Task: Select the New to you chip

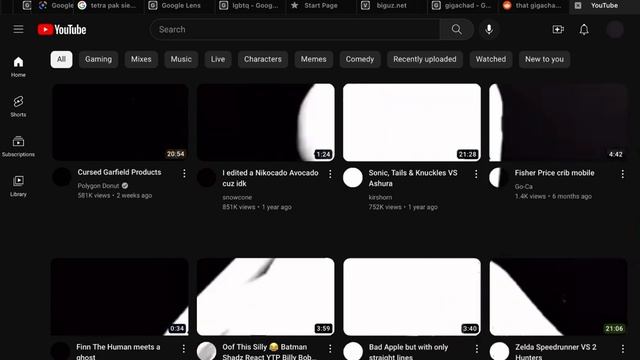Action: (544, 59)
